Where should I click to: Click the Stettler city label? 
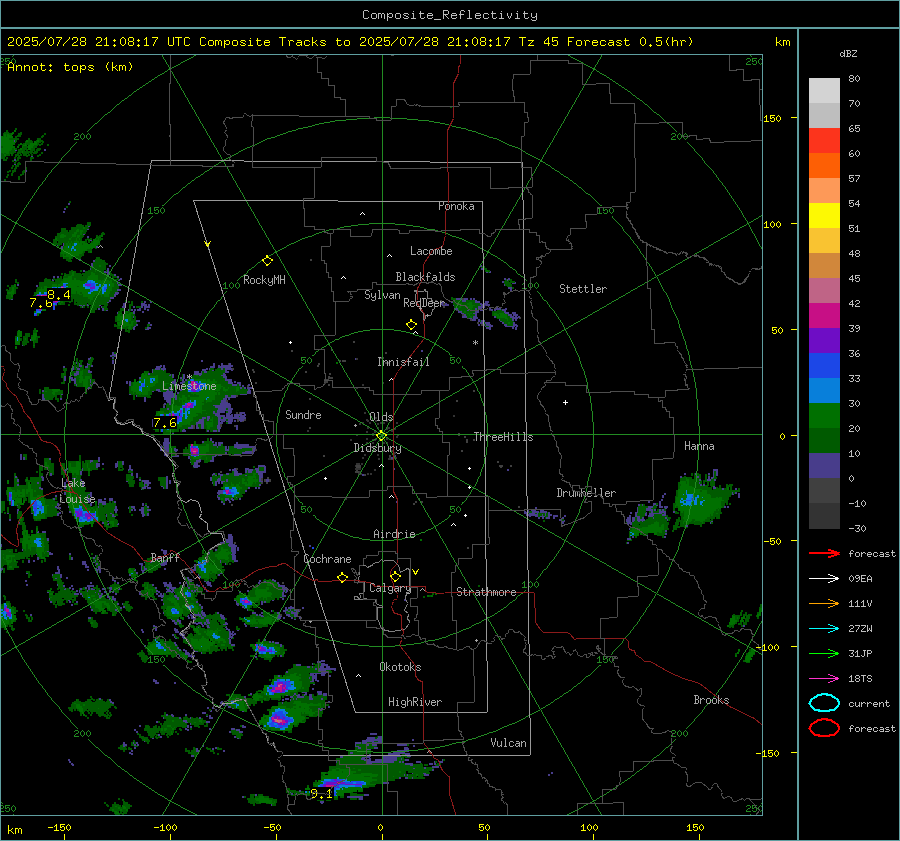click(x=583, y=289)
